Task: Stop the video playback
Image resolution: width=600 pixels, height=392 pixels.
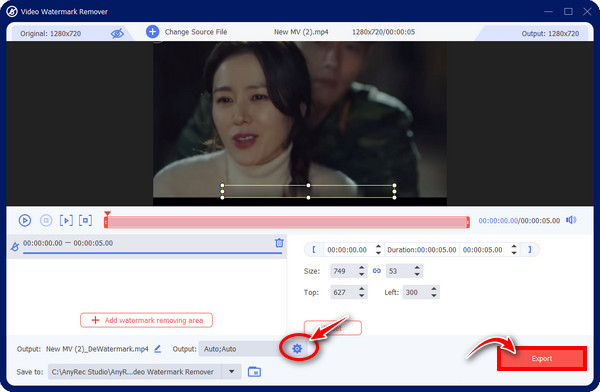Action: pos(46,220)
